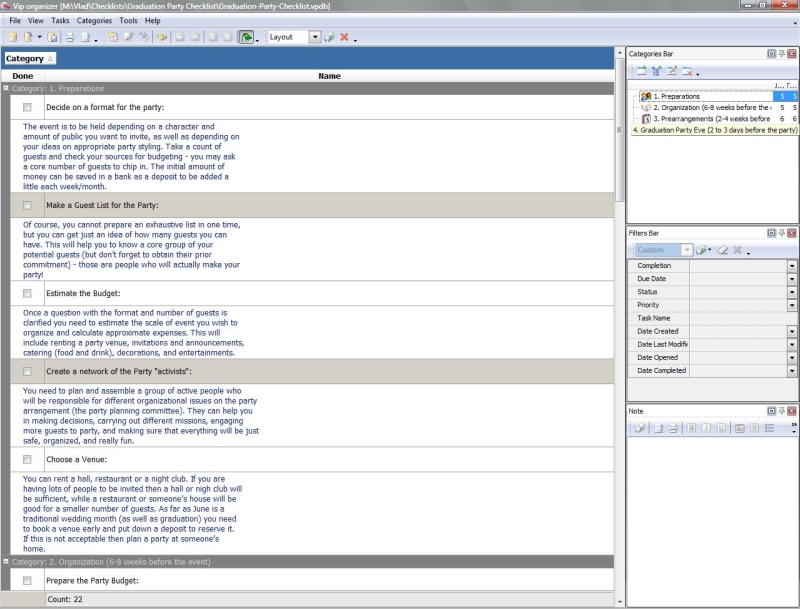Image resolution: width=800 pixels, height=609 pixels.
Task: Click the delete category icon in Categories Bar
Action: [687, 71]
